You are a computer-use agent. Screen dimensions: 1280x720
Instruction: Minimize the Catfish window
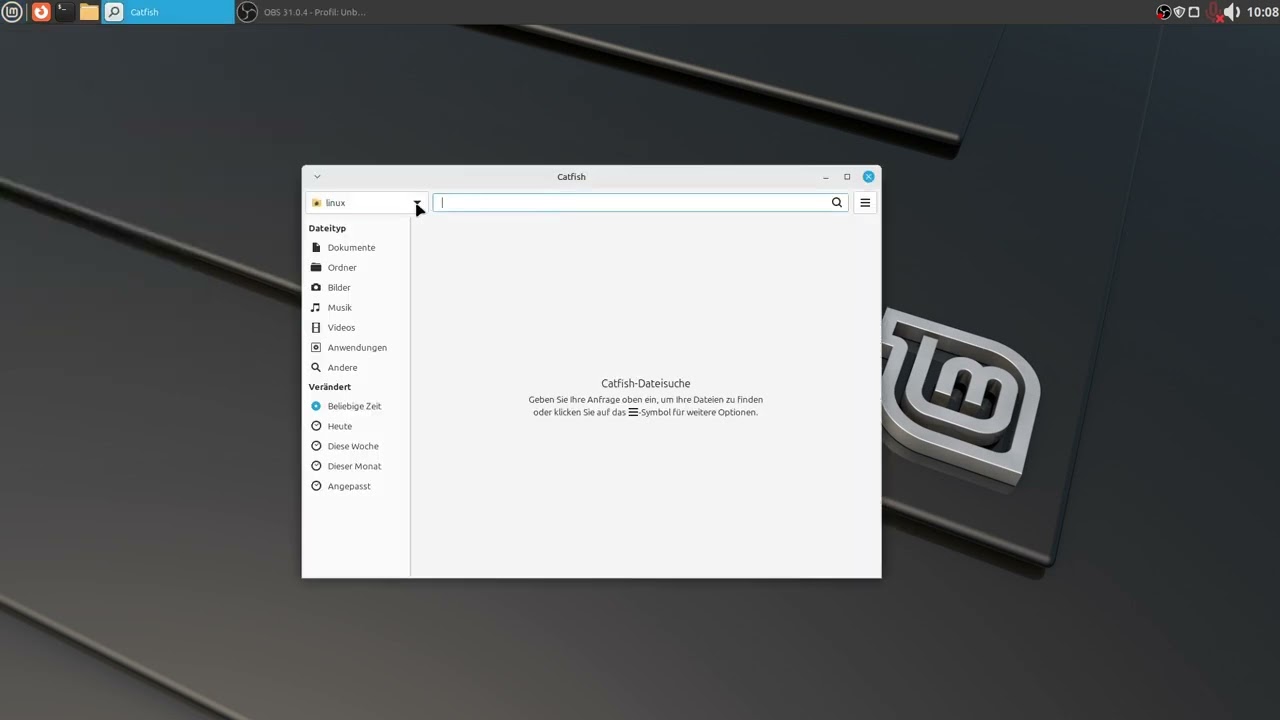pos(826,177)
